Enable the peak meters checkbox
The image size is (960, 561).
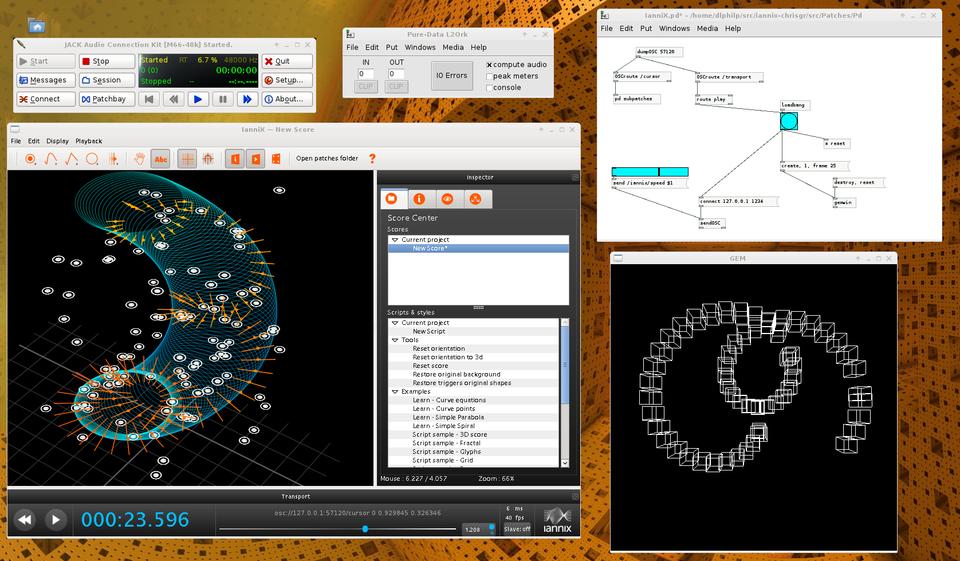(489, 76)
